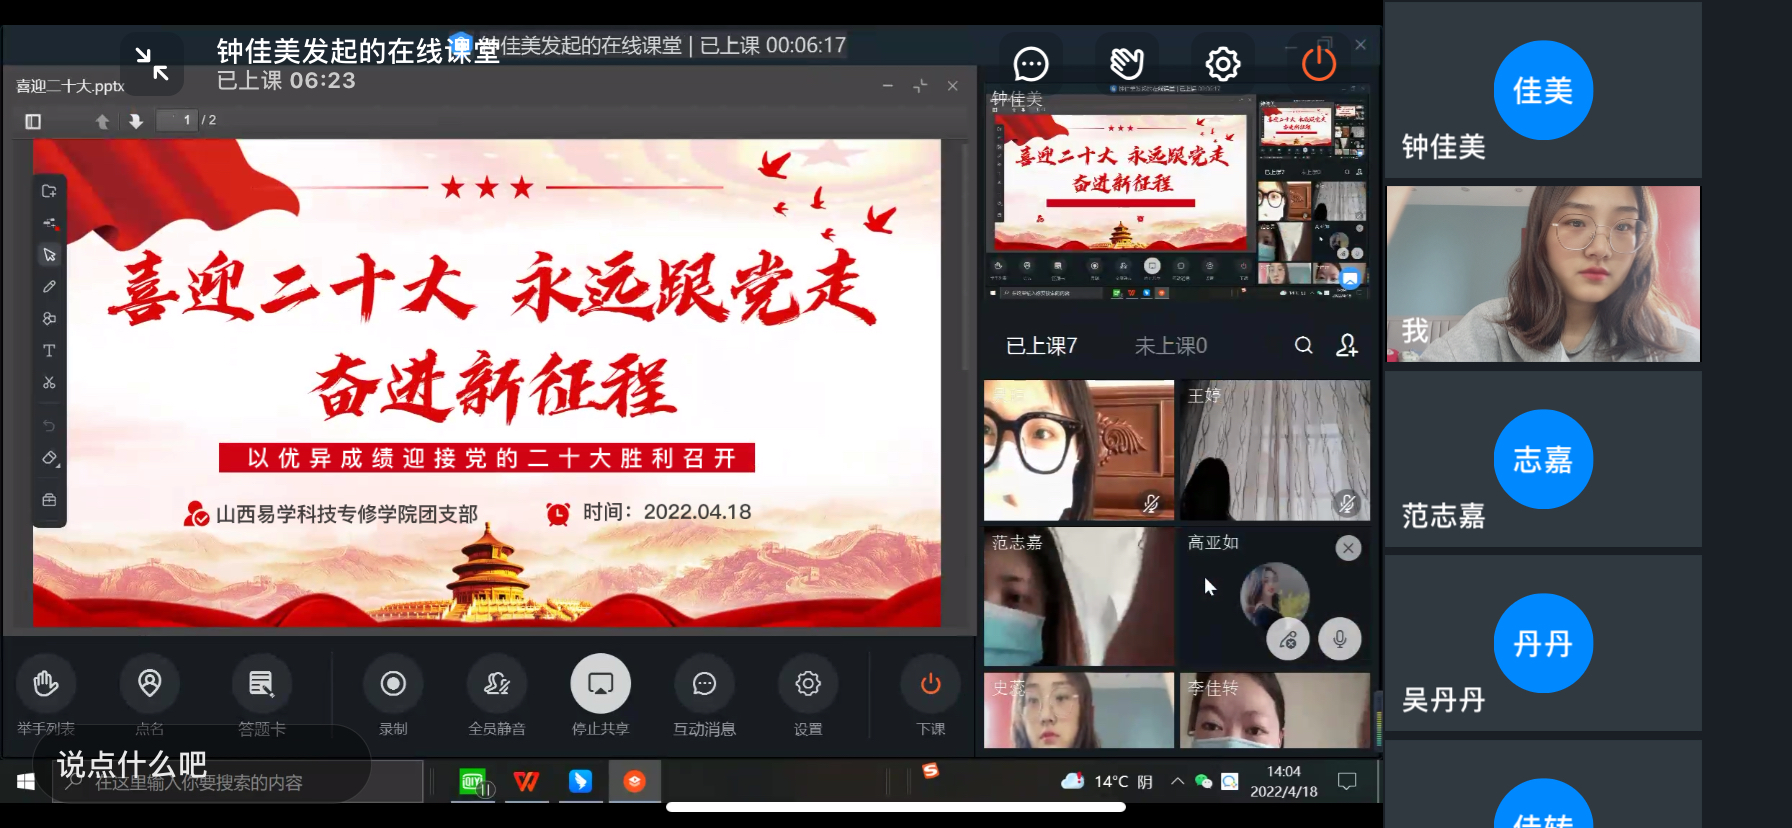Minimize the pptx viewer panel
The image size is (1792, 828).
click(887, 86)
